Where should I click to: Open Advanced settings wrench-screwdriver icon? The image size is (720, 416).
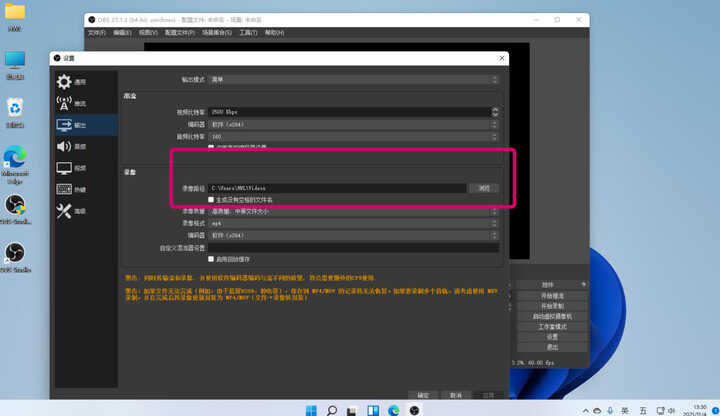pyautogui.click(x=64, y=211)
